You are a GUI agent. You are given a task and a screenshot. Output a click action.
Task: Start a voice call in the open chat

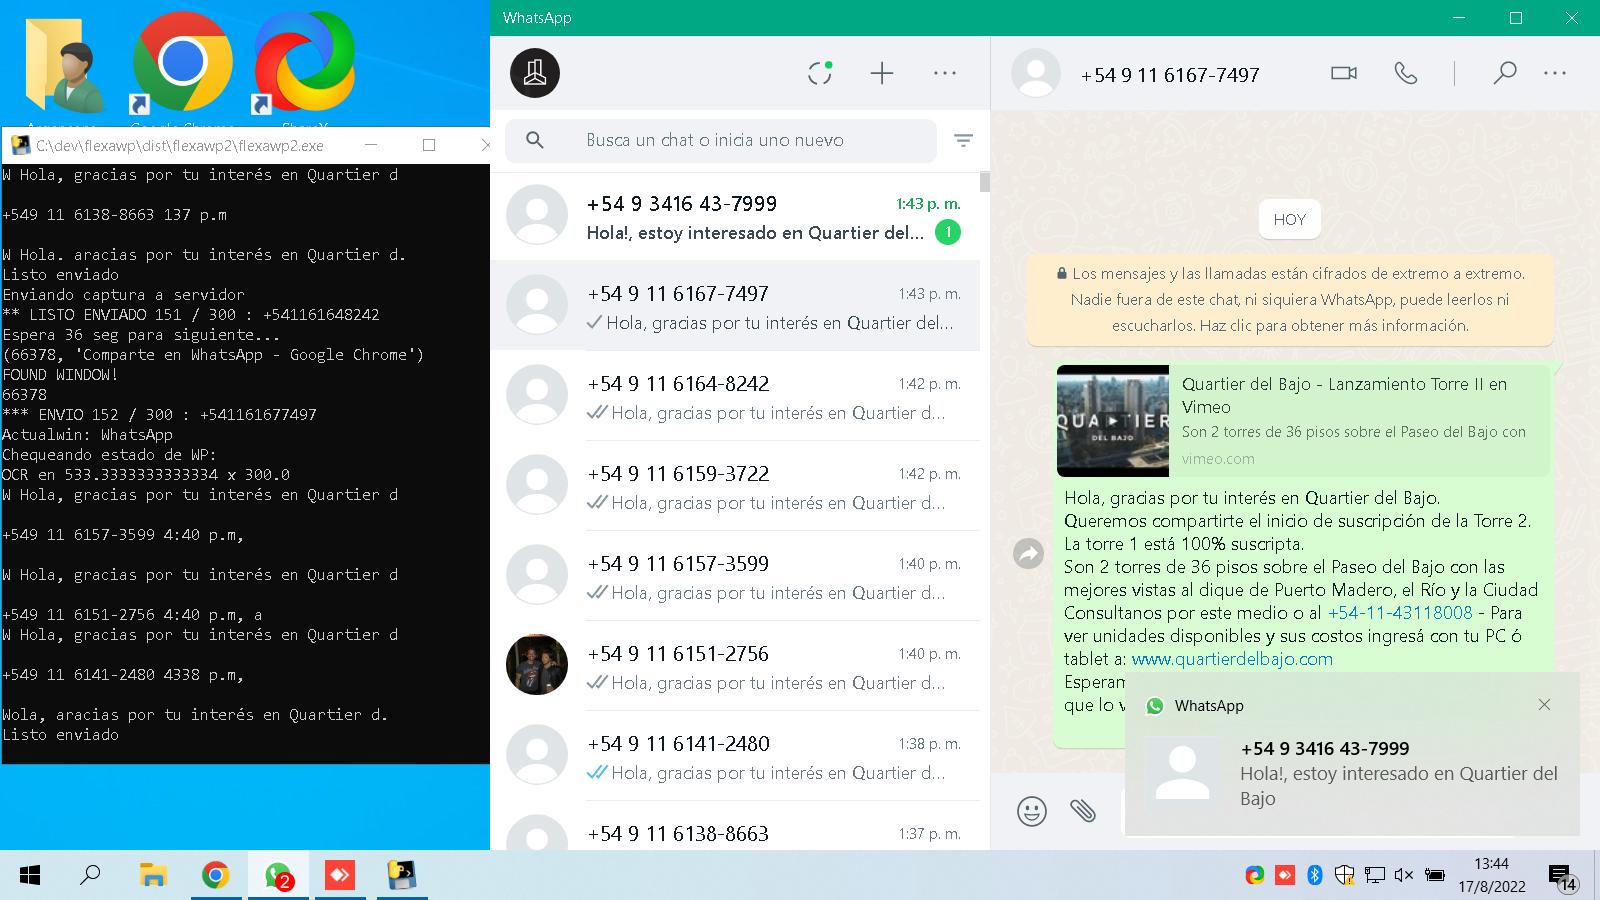pyautogui.click(x=1406, y=73)
